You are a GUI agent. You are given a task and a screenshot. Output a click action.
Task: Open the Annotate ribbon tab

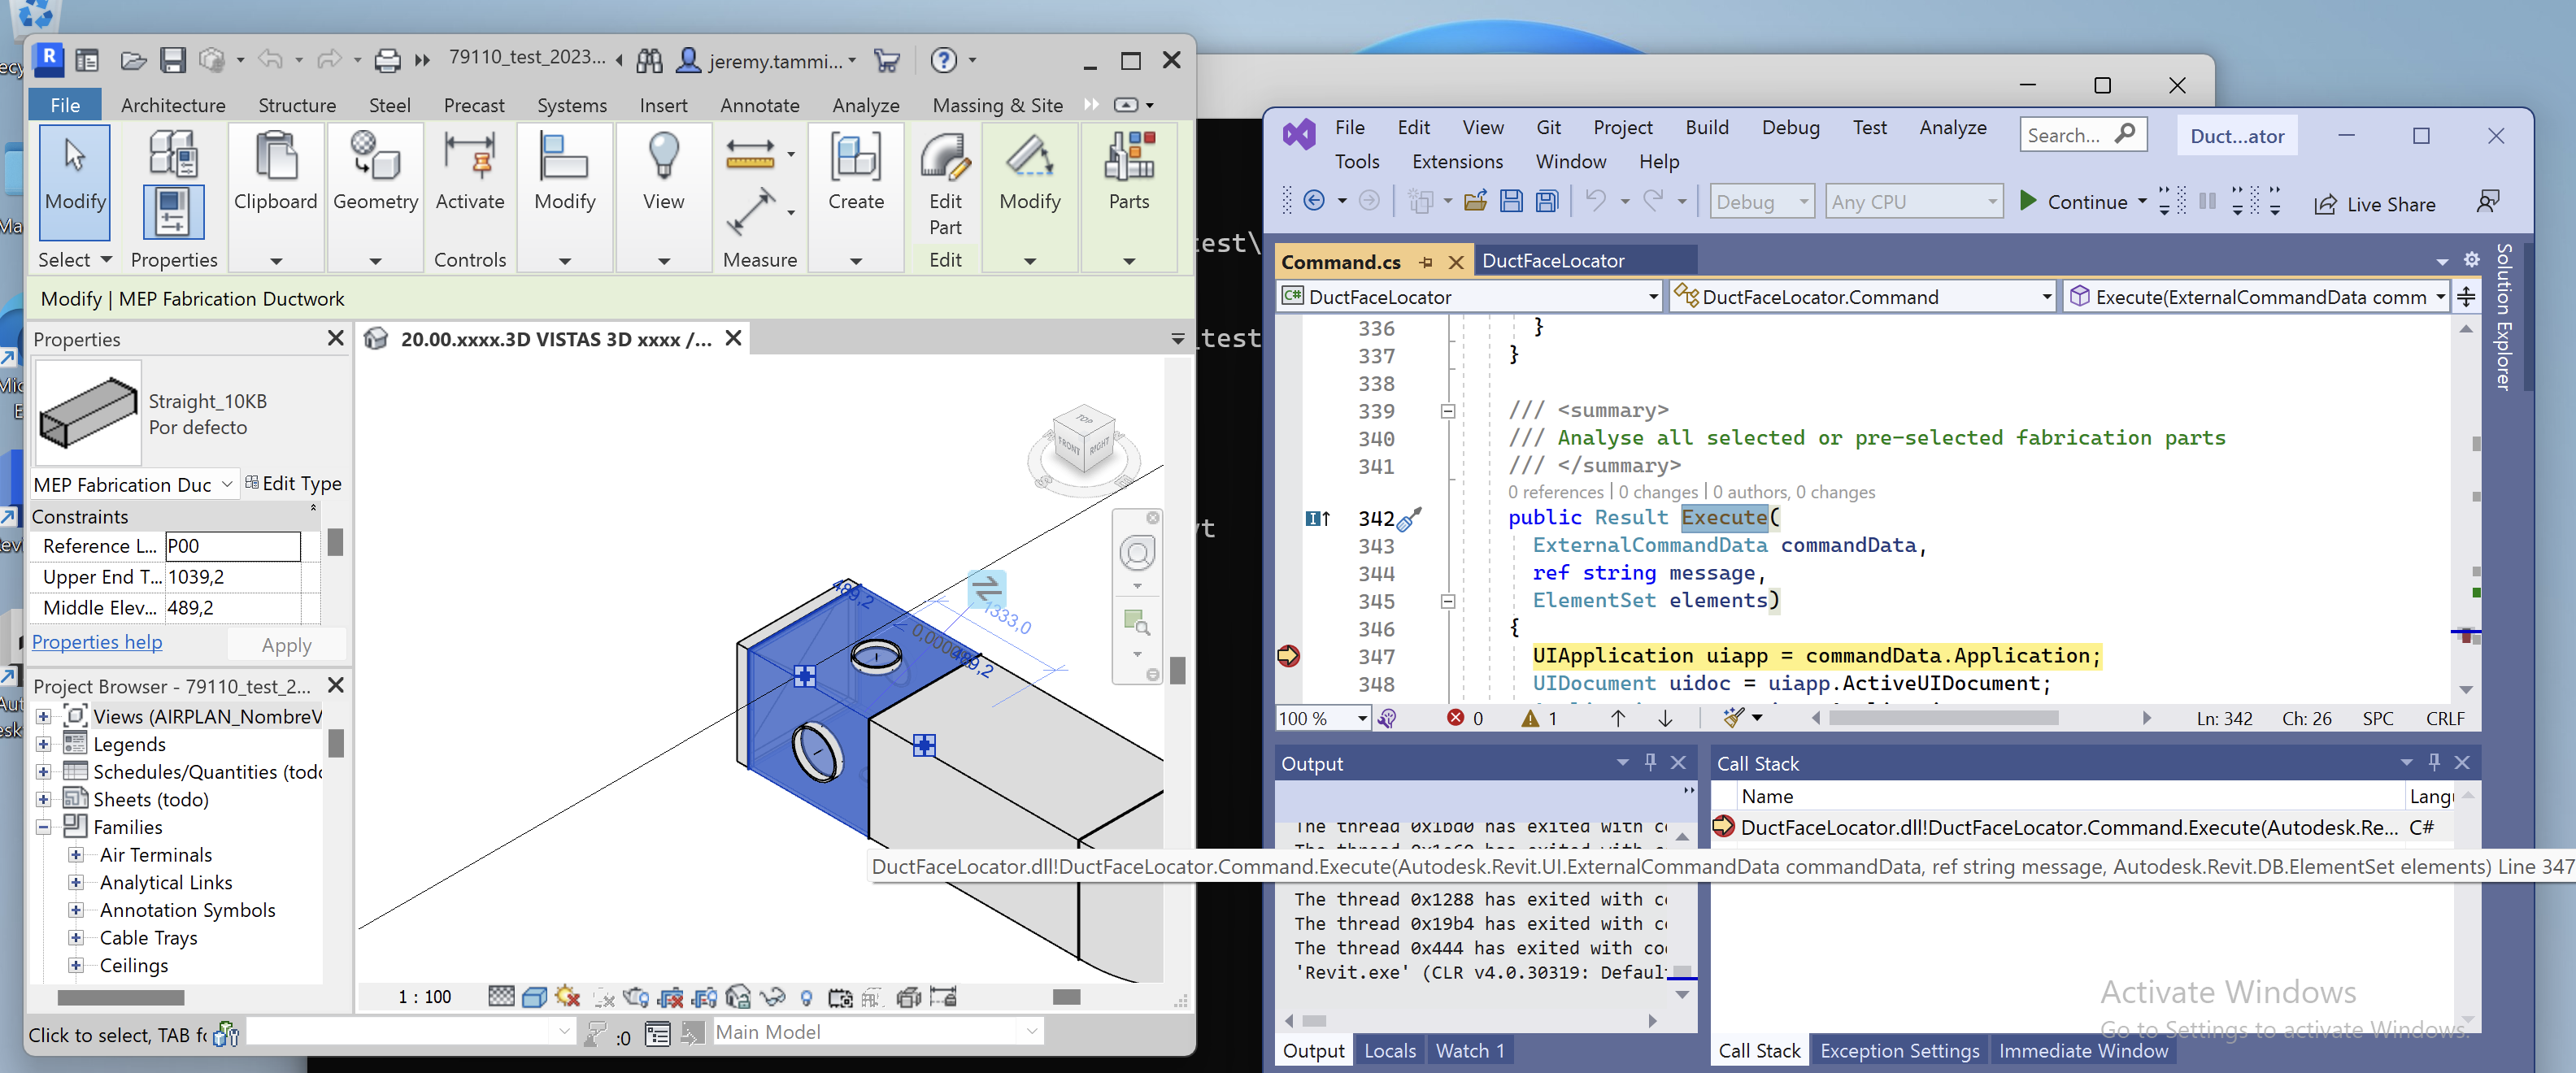(759, 104)
